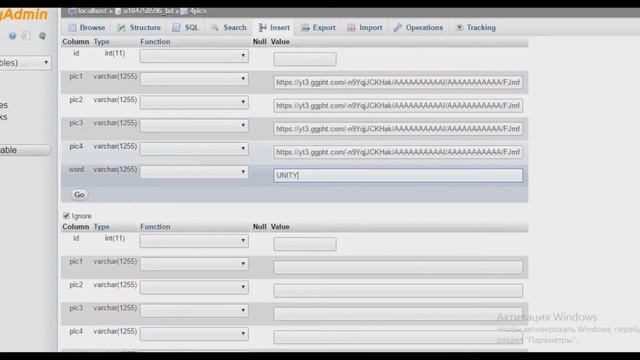
Task: Open Function dropdown for pic2 in first form
Action: tap(194, 102)
